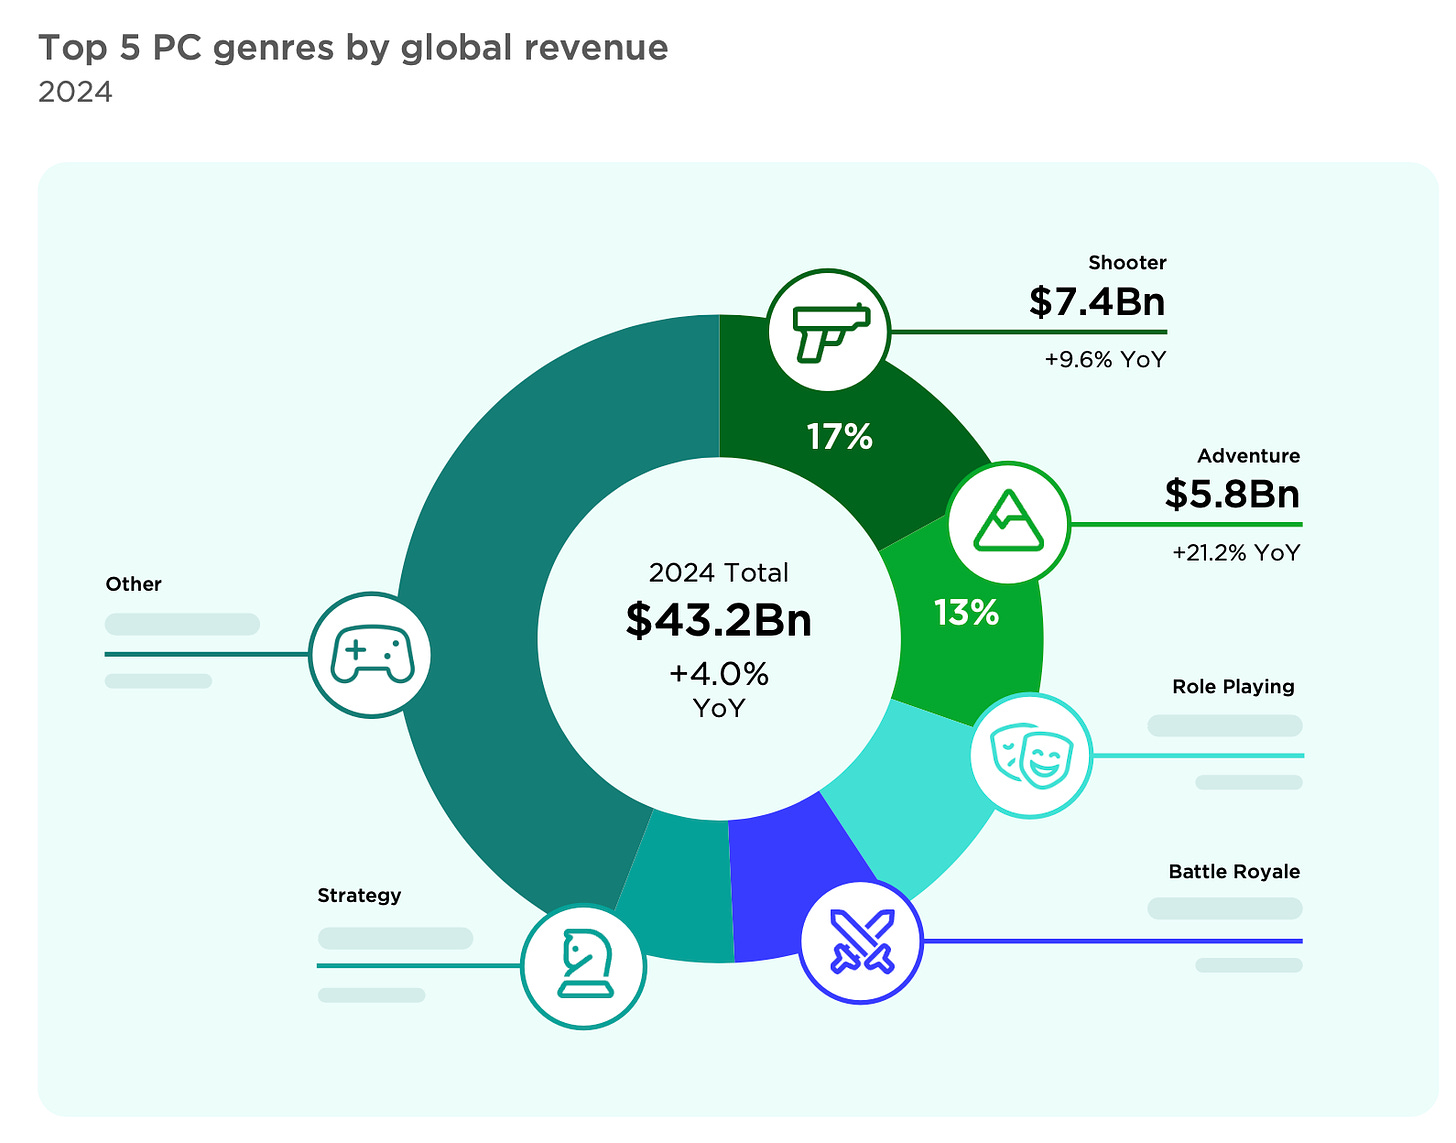This screenshot has width=1456, height=1143.
Task: Click the Adventure $5.8Bn revenue value
Action: [1231, 494]
